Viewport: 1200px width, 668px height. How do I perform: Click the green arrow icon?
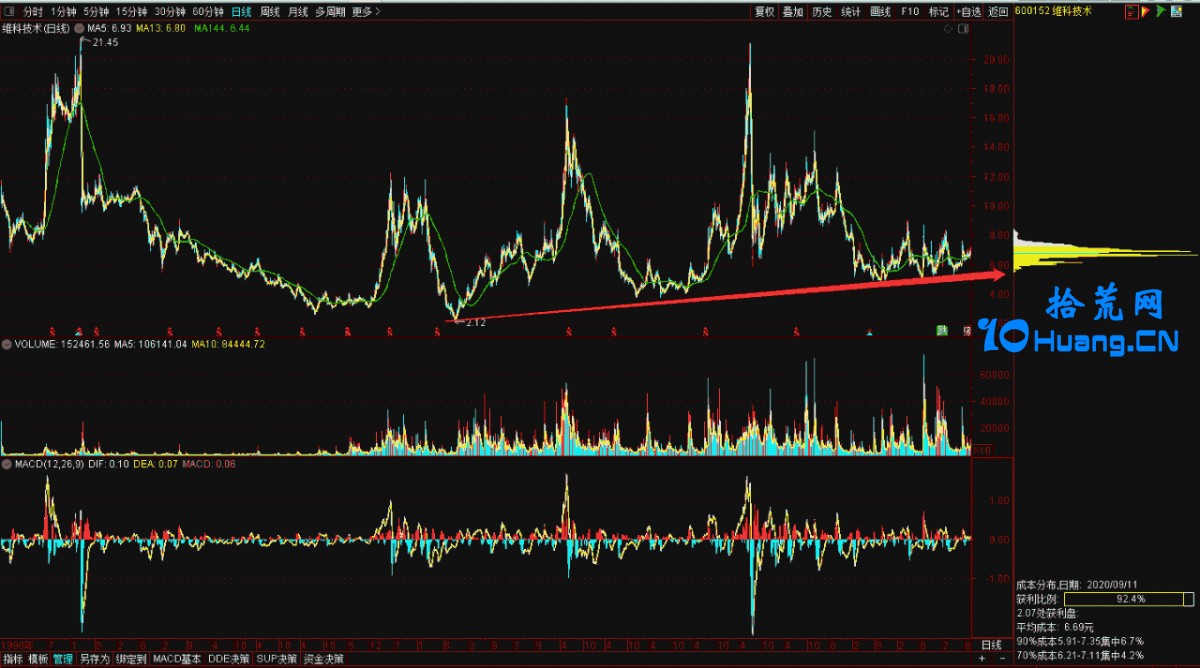click(1161, 11)
